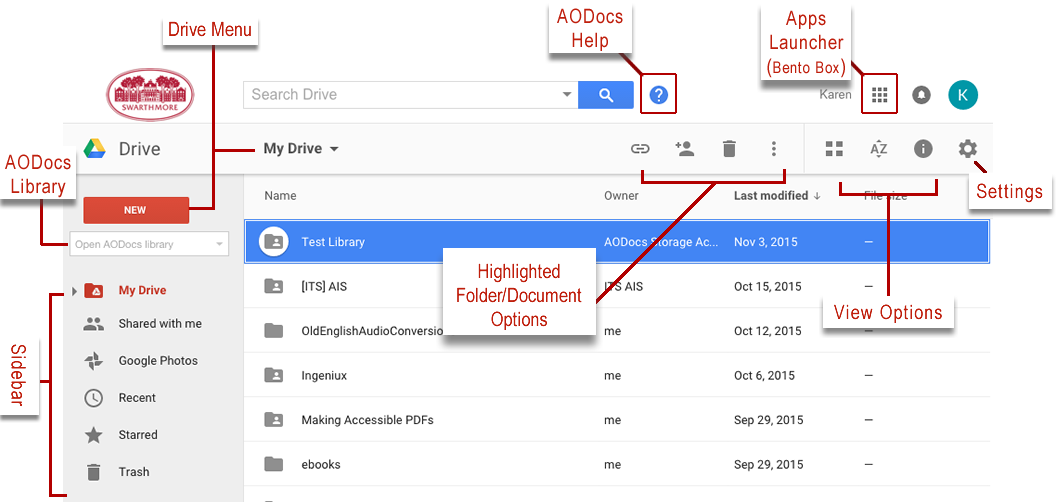The image size is (1056, 502).
Task: Open Google Photos in sidebar
Action: click(158, 361)
